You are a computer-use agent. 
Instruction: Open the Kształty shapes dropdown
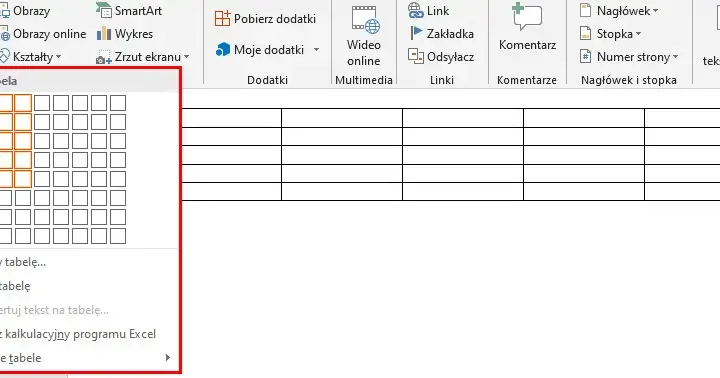31,56
